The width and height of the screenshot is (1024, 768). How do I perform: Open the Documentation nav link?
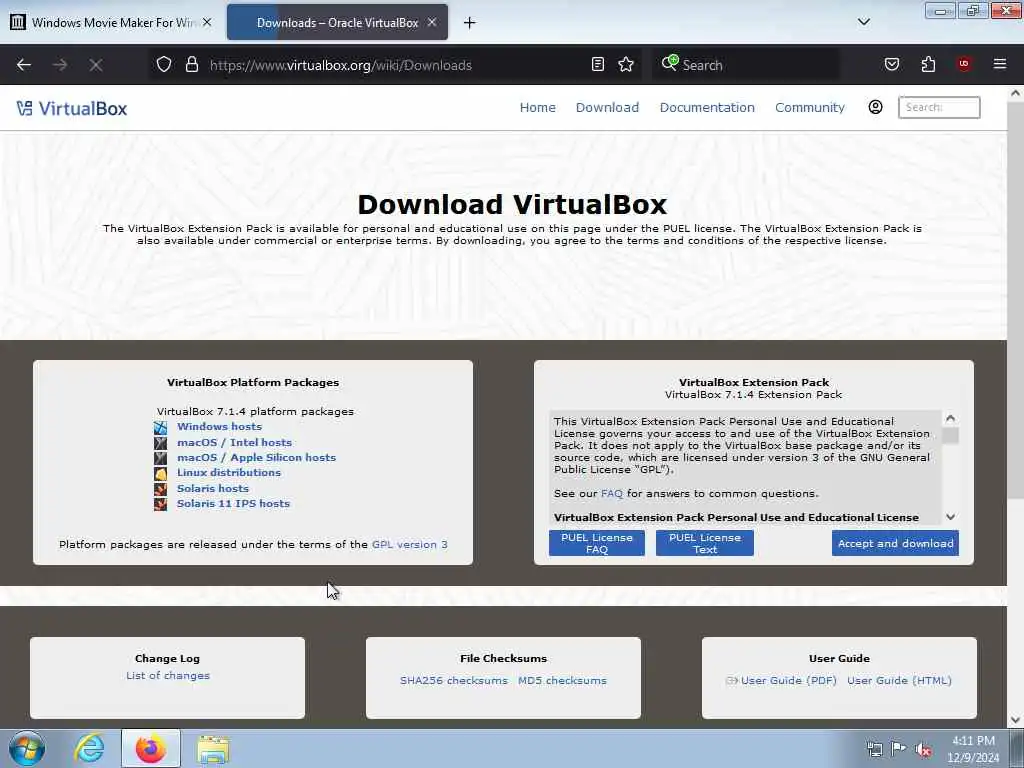tap(707, 107)
